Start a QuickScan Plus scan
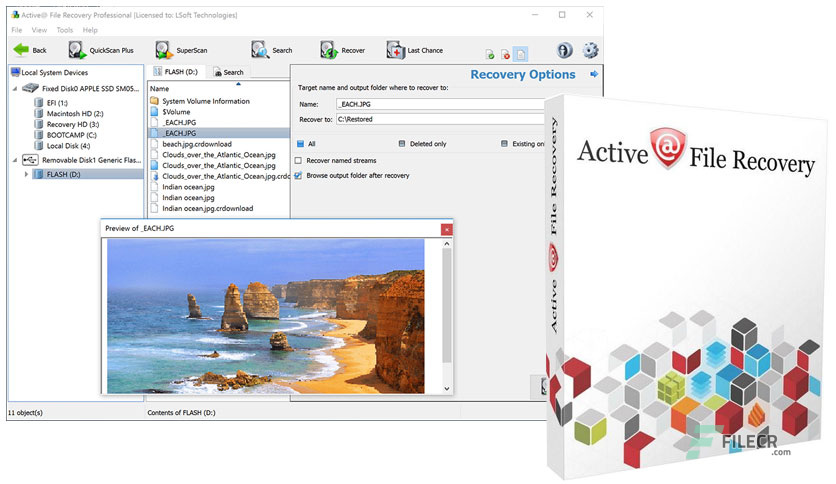 (x=101, y=50)
